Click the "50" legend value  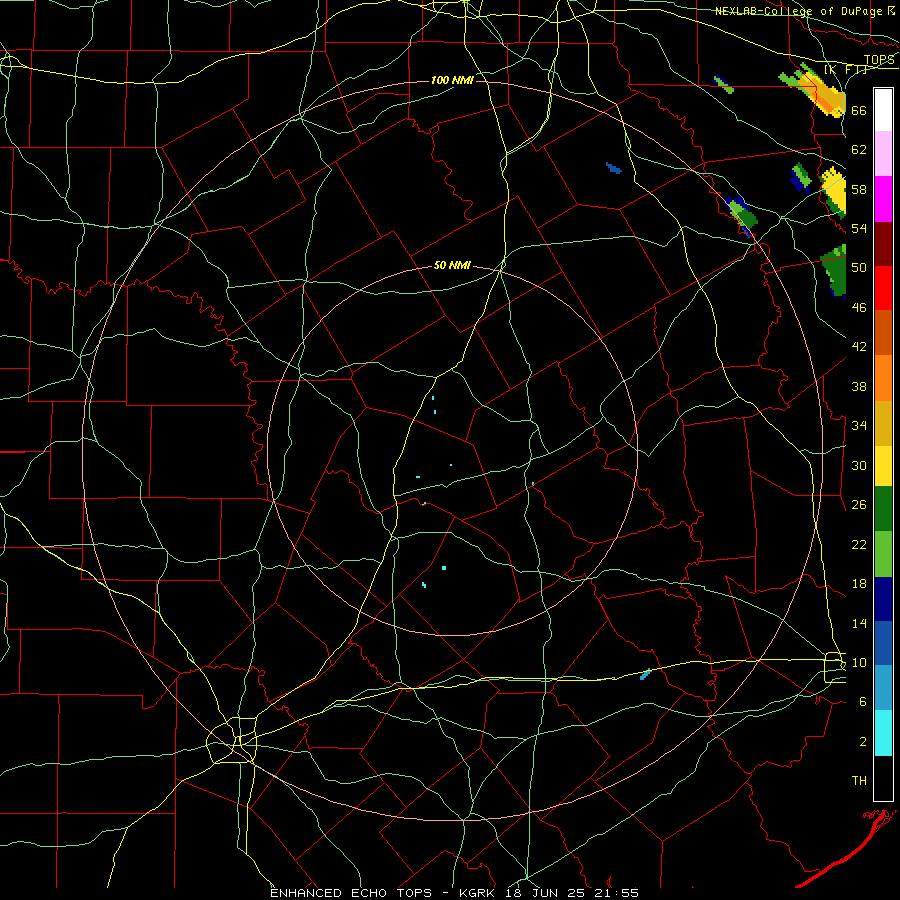(x=859, y=268)
